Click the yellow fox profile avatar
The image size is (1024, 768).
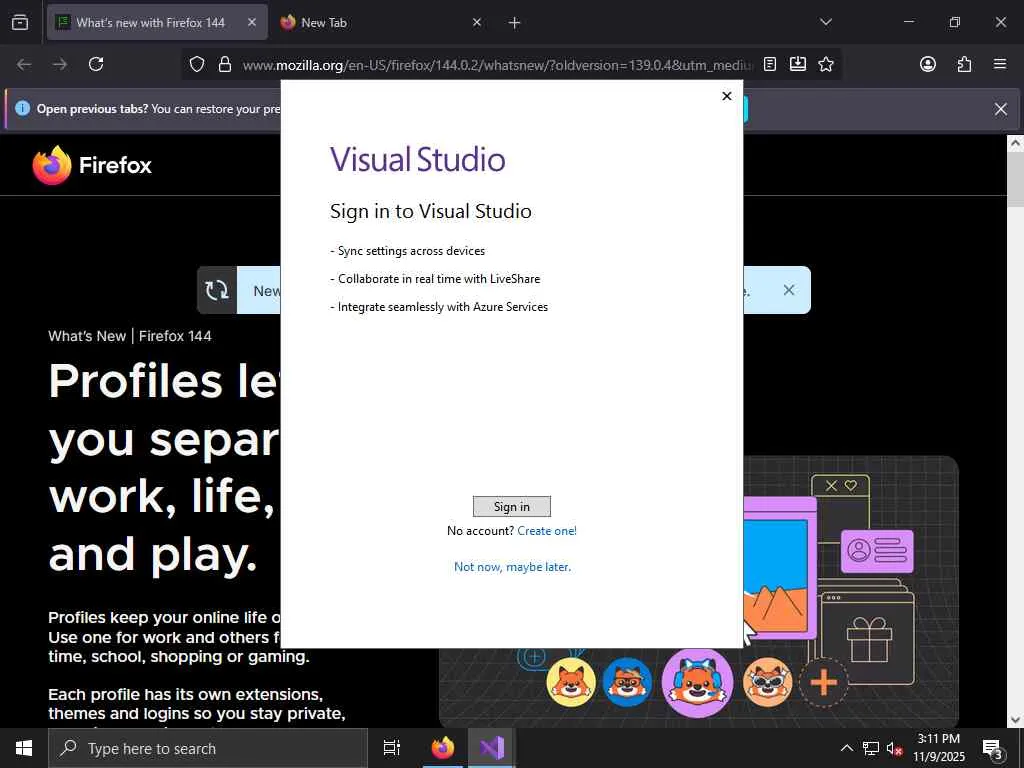[571, 682]
